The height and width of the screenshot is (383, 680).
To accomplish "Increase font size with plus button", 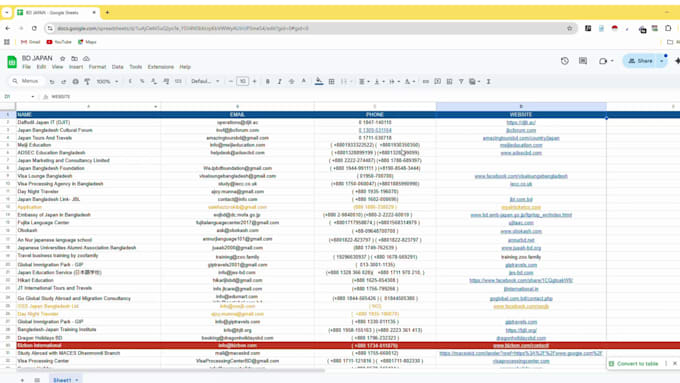I will (x=255, y=82).
